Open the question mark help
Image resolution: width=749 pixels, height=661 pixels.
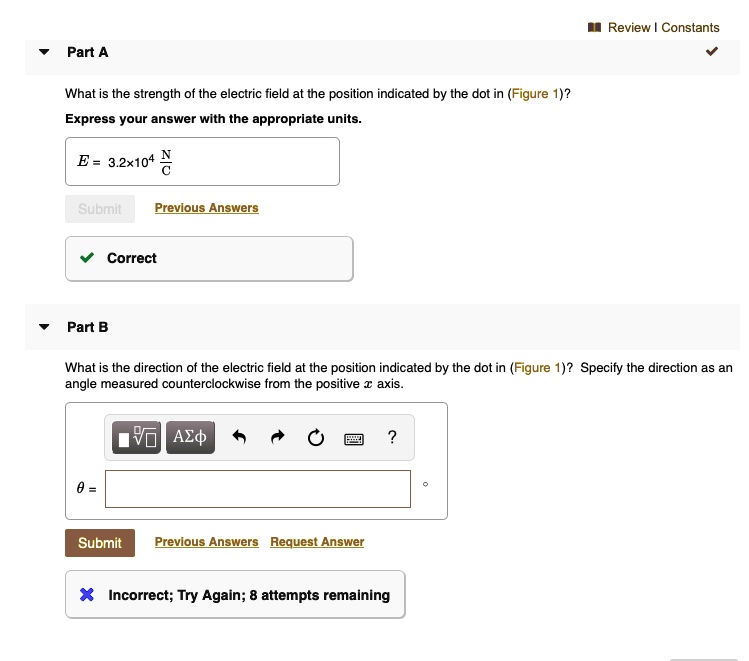point(392,437)
